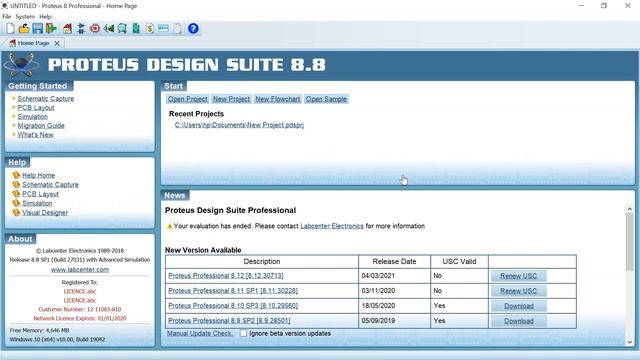The height and width of the screenshot is (360, 640).
Task: Click the Free Memory status text
Action: click(39, 330)
